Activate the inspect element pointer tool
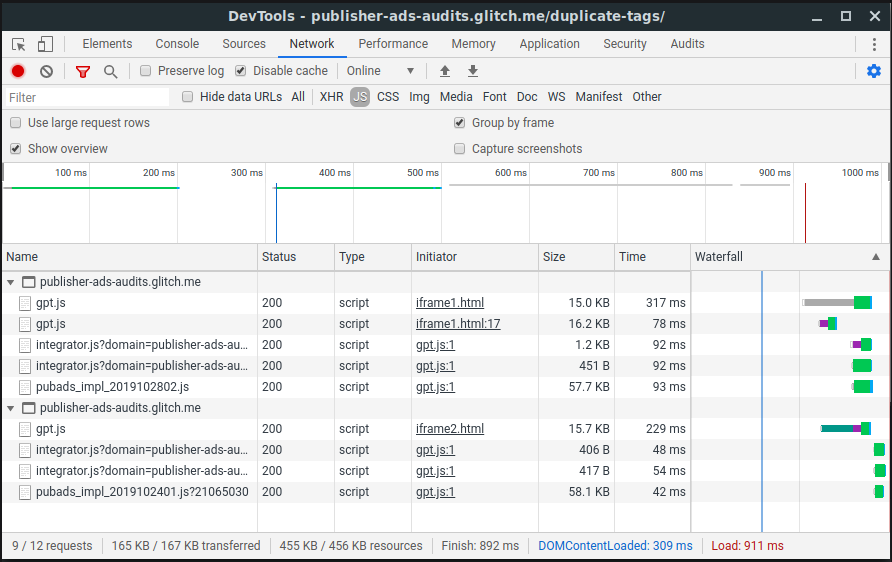This screenshot has width=892, height=562. click(19, 44)
